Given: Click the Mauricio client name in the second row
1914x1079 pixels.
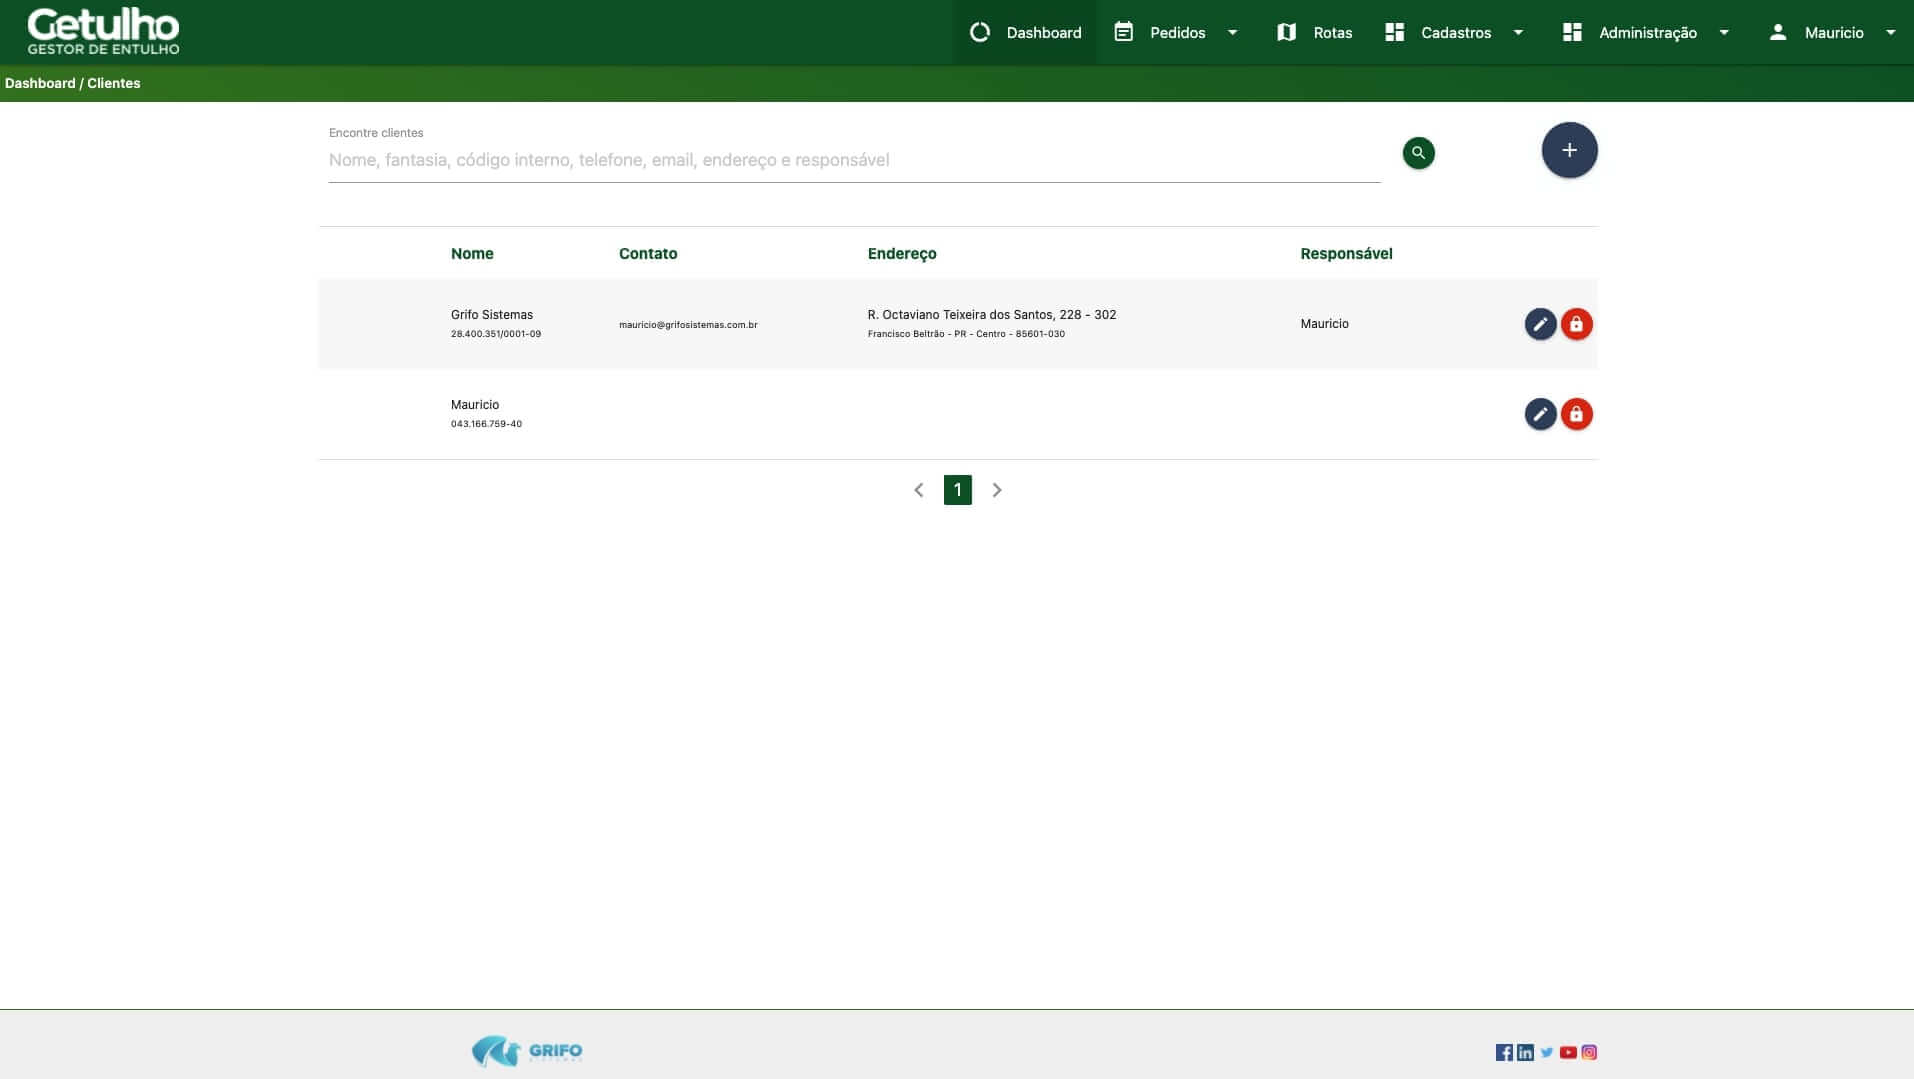Looking at the screenshot, I should coord(475,405).
